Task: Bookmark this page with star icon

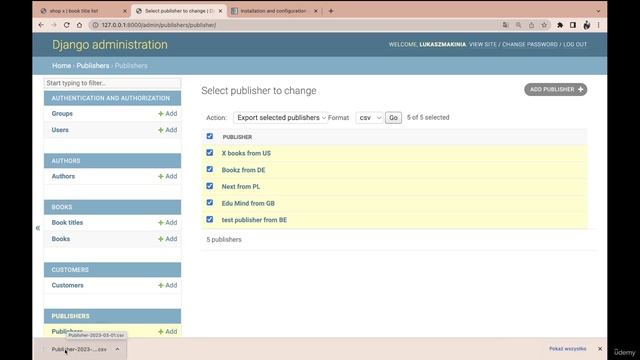Action: pos(544,25)
